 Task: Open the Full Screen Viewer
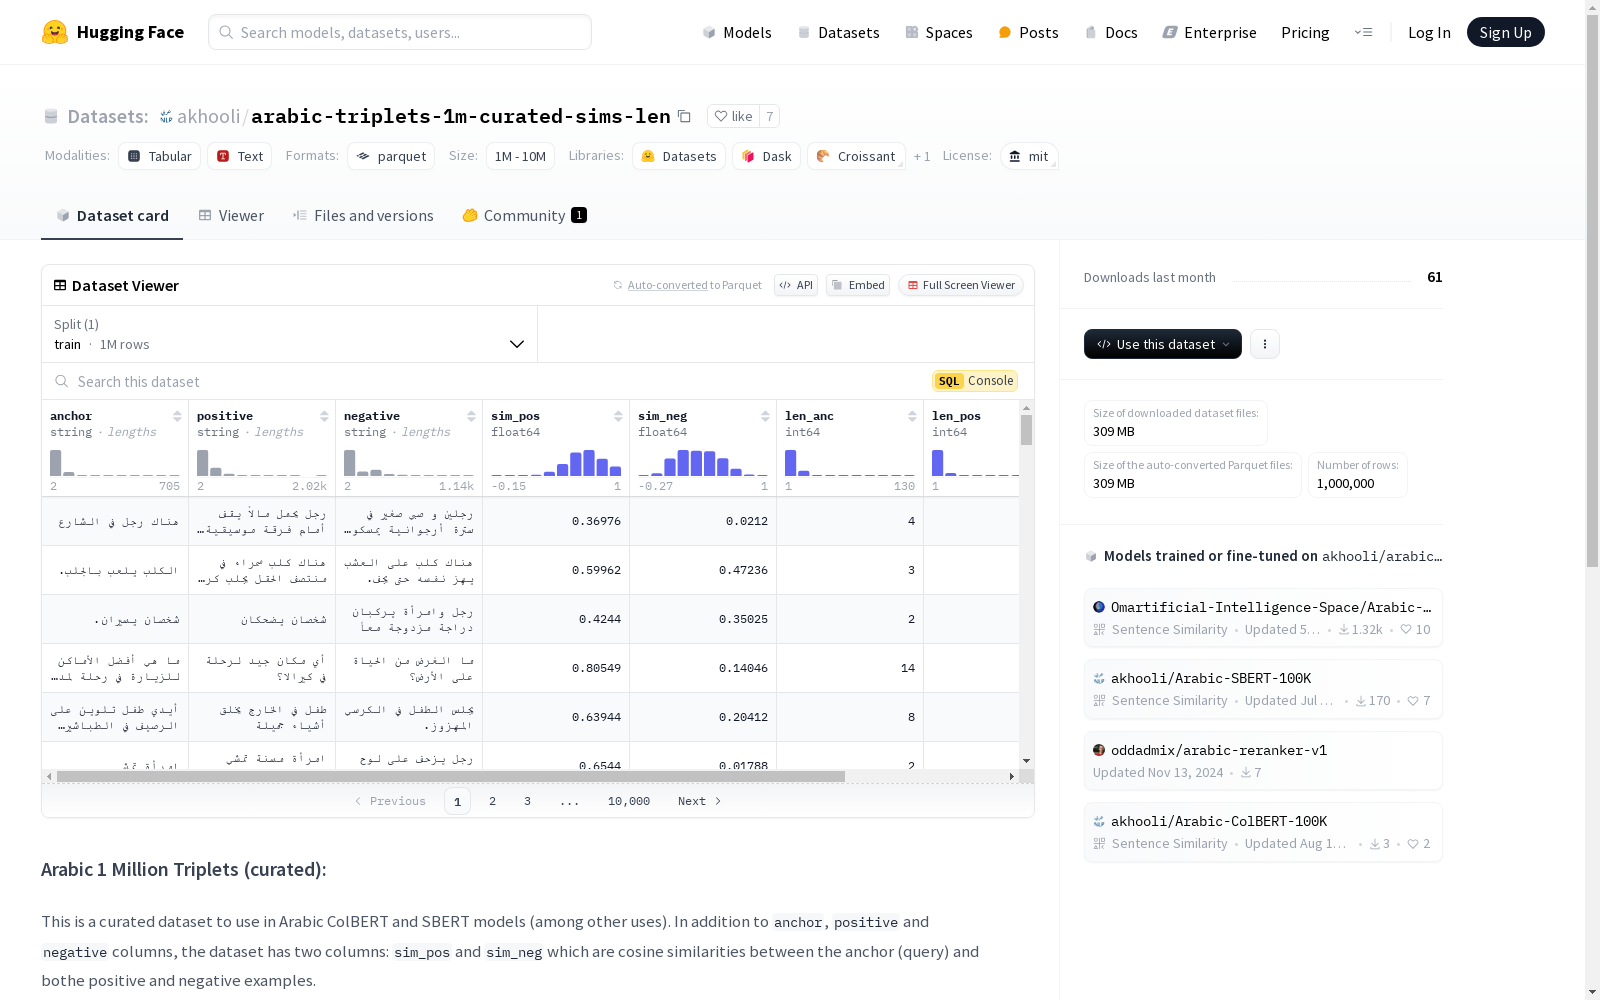point(961,285)
